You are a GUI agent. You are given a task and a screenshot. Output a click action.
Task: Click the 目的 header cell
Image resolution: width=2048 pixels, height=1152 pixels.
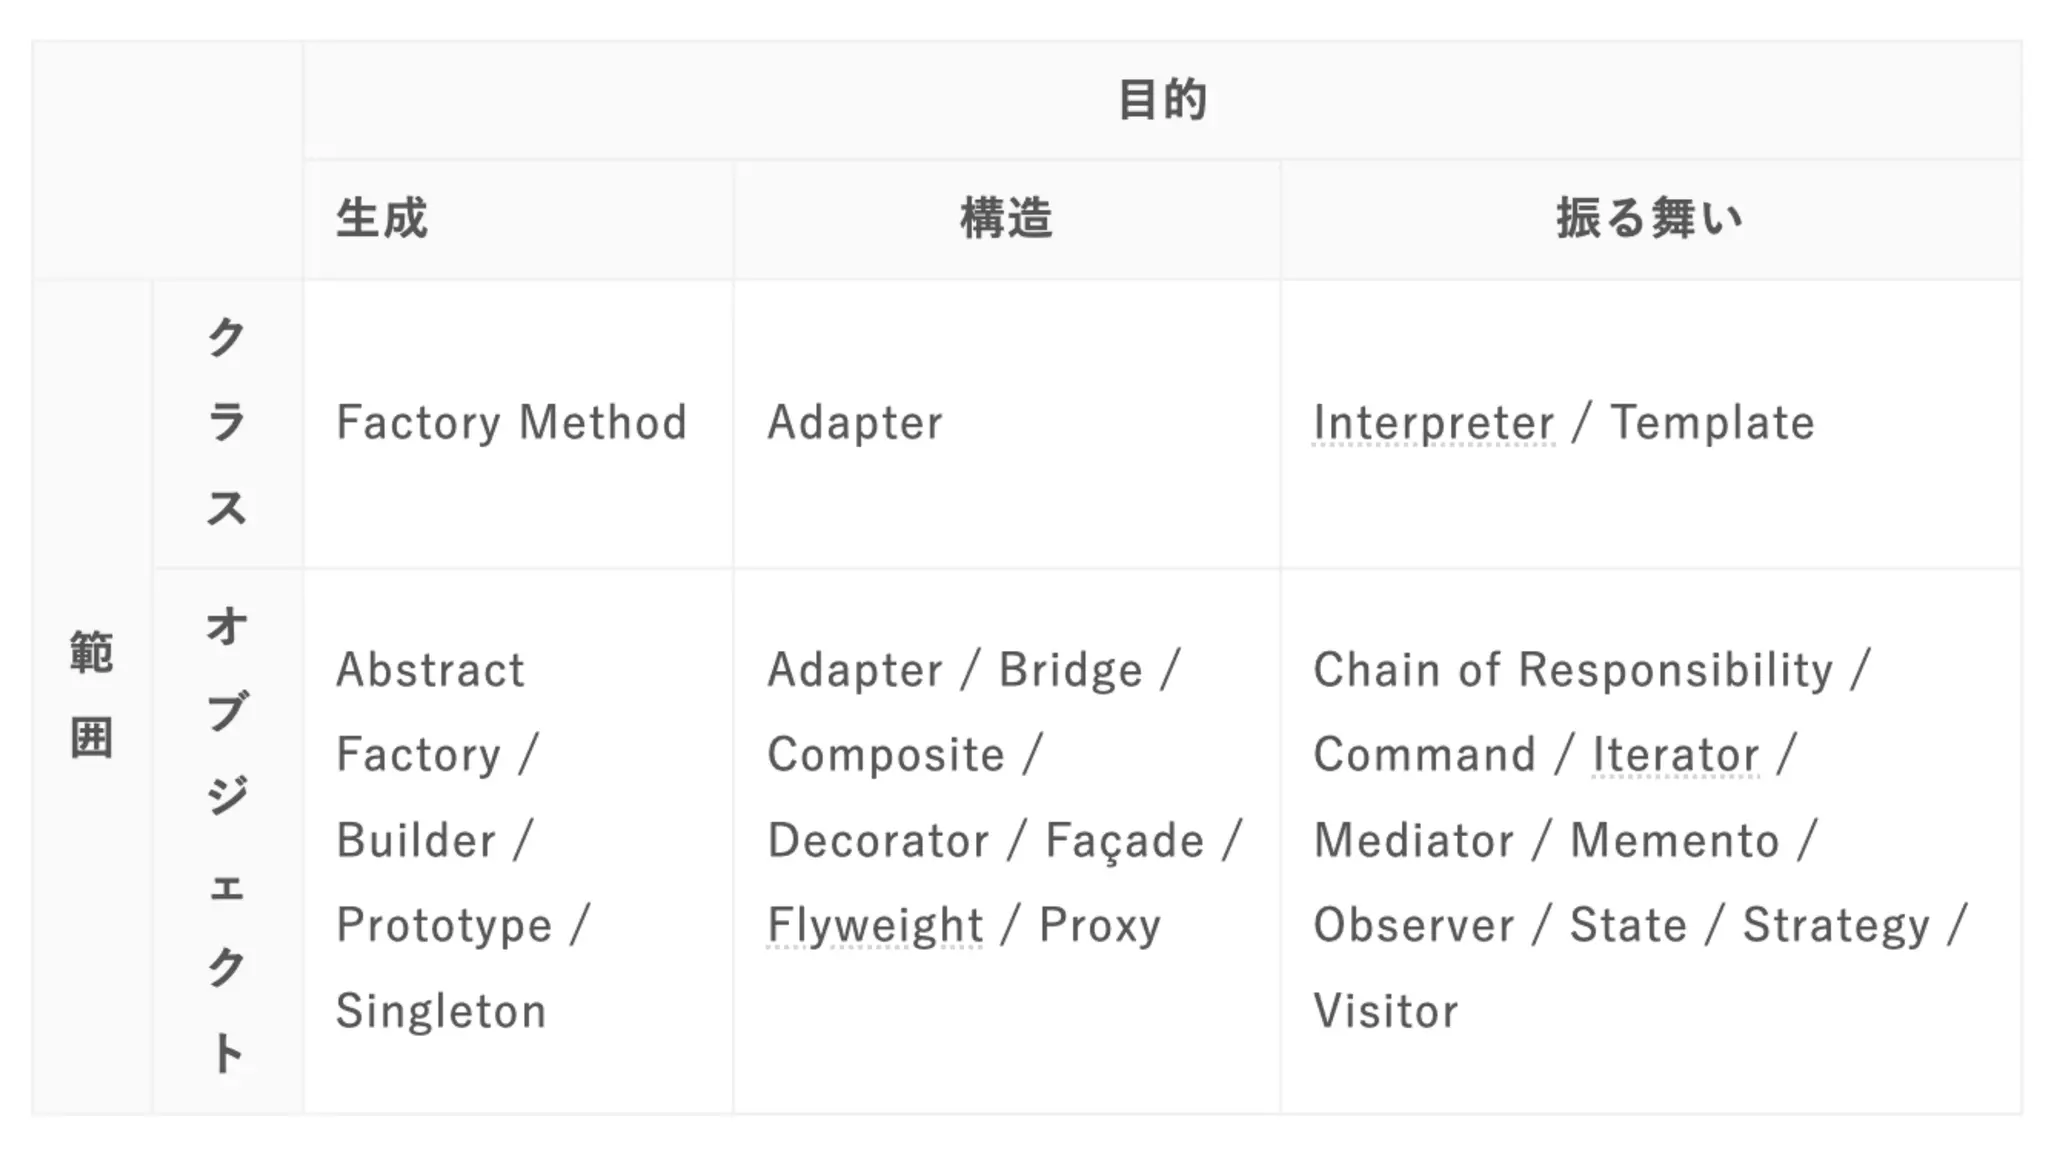tap(1162, 100)
